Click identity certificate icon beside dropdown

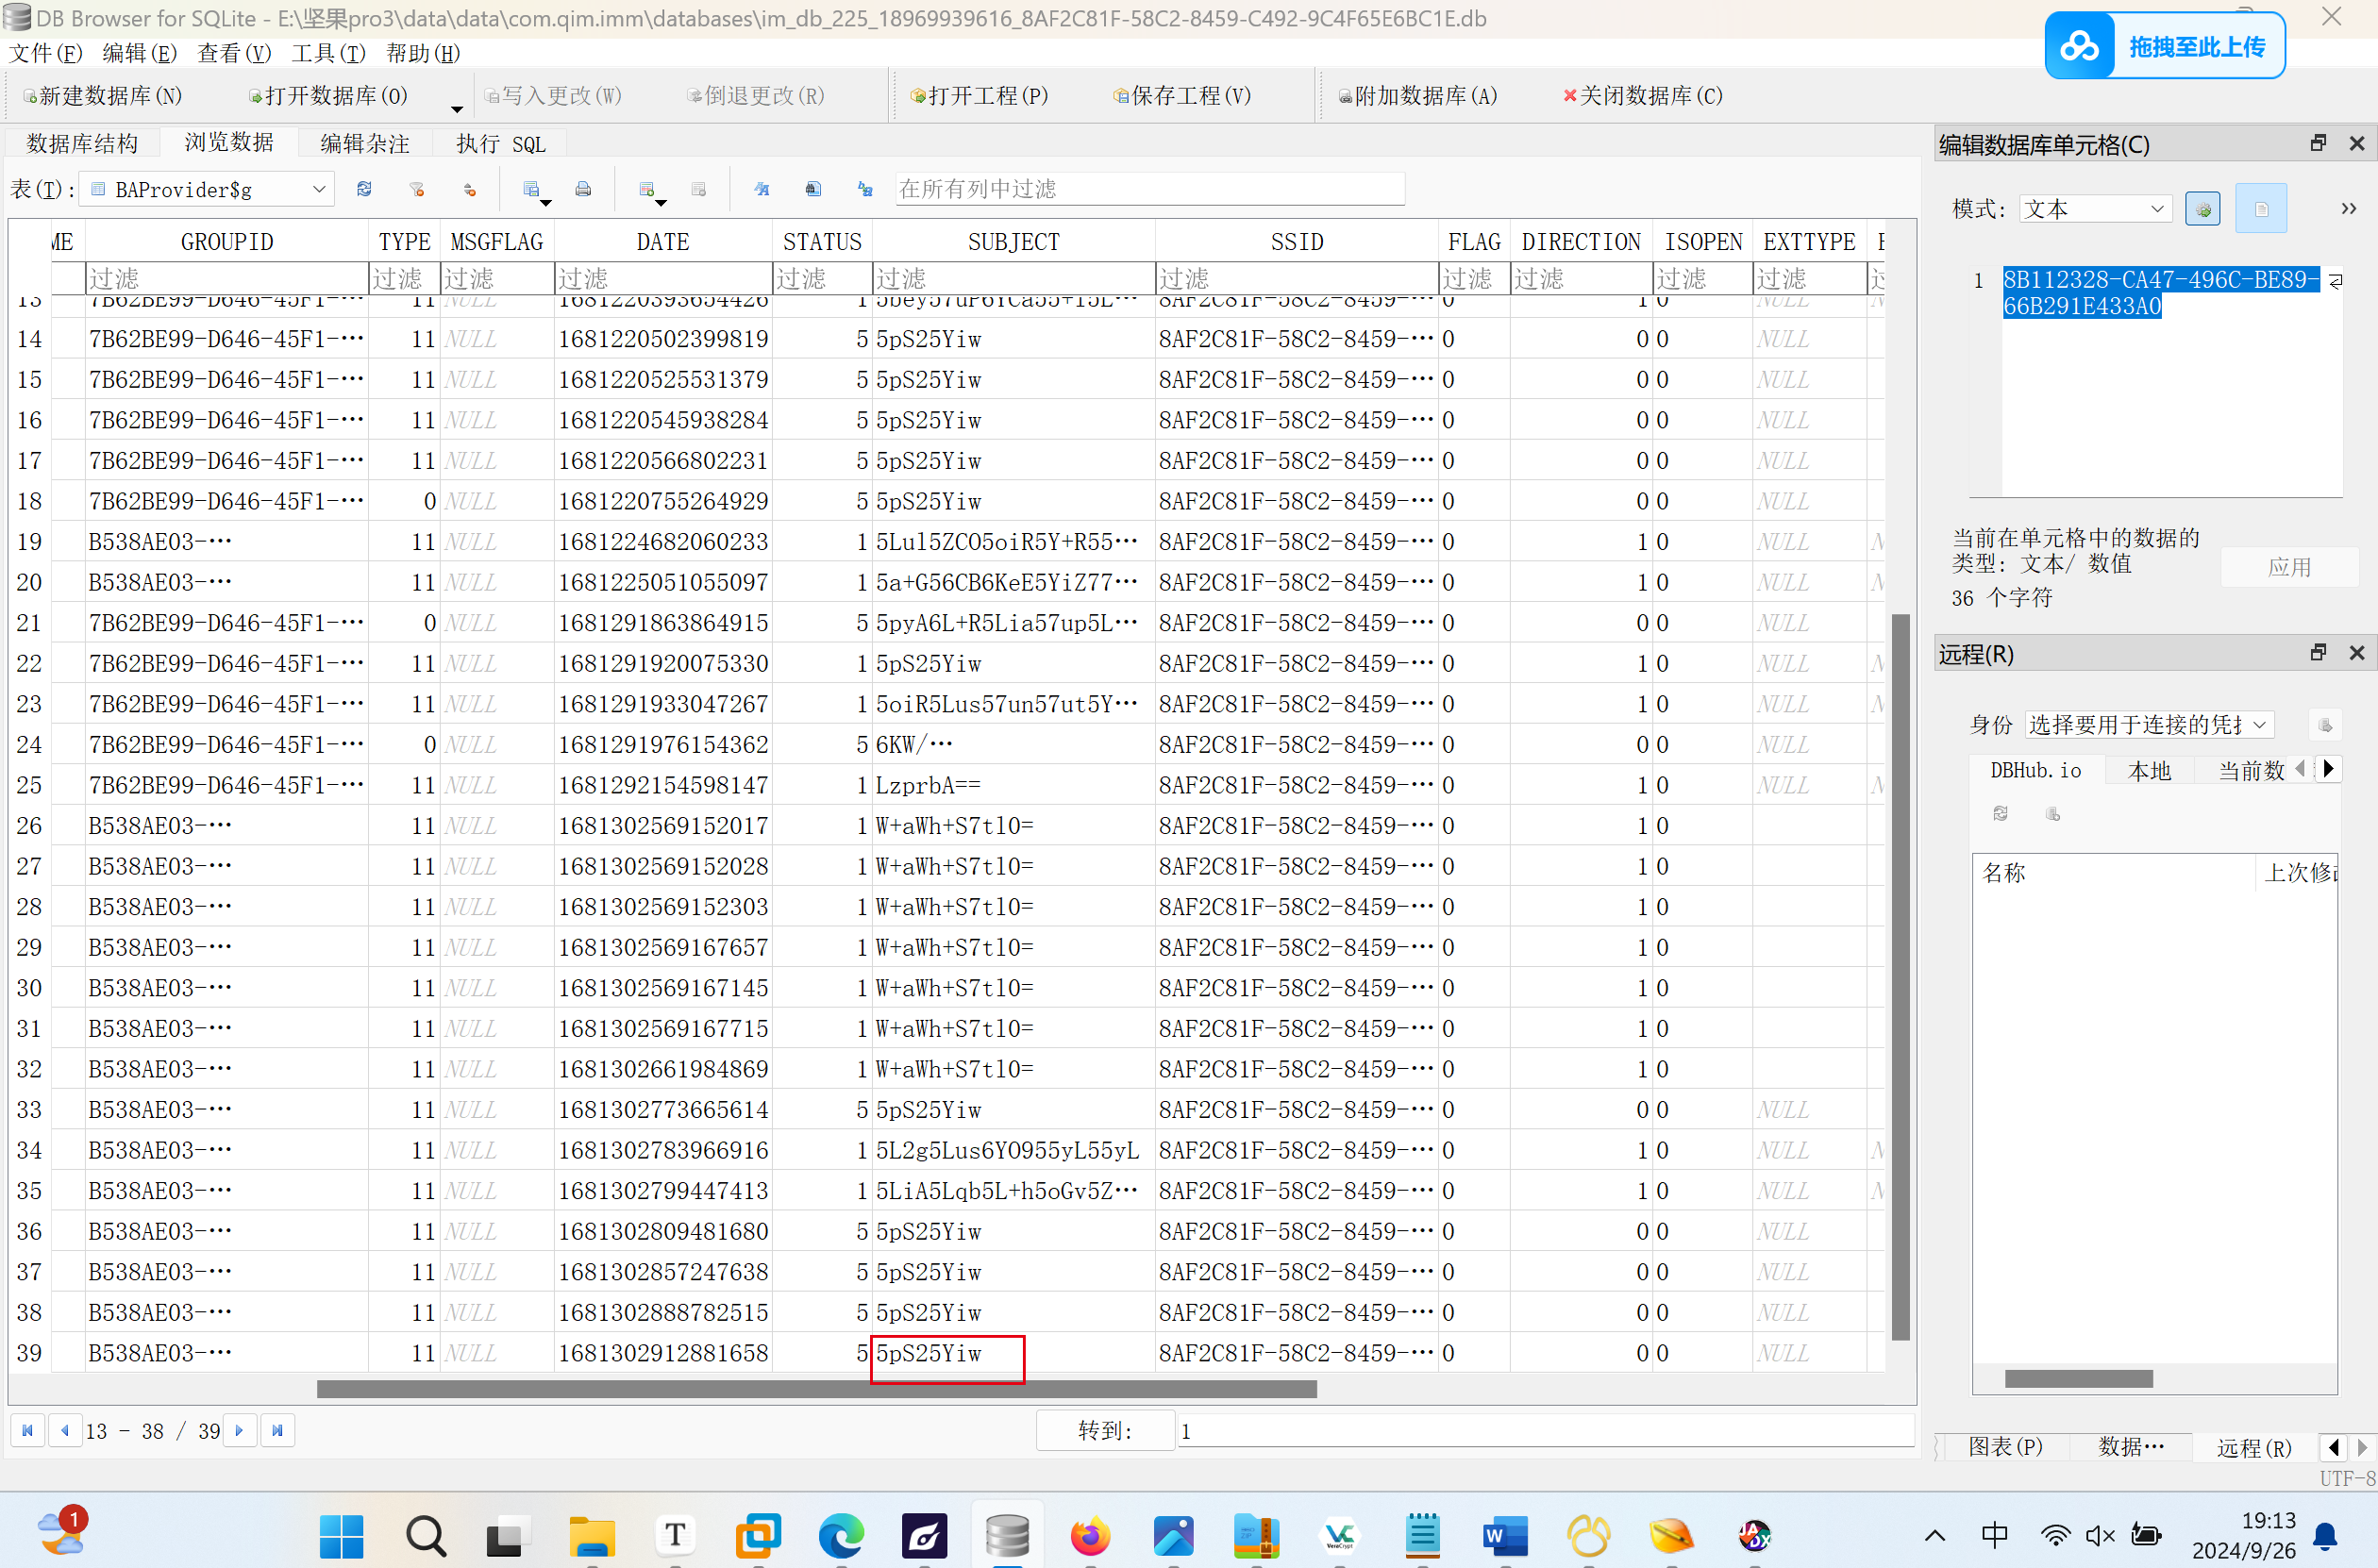tap(2326, 725)
